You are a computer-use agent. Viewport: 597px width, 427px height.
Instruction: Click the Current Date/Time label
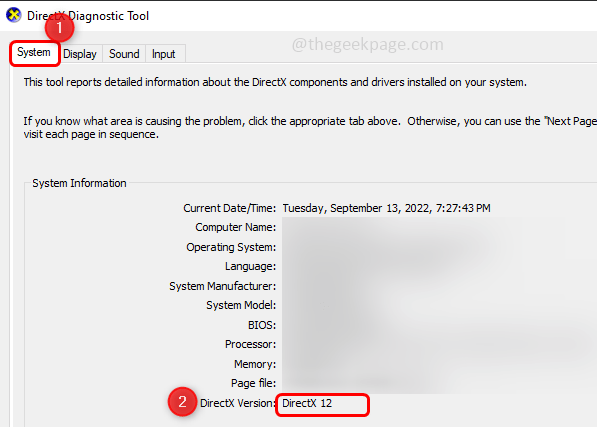point(230,208)
